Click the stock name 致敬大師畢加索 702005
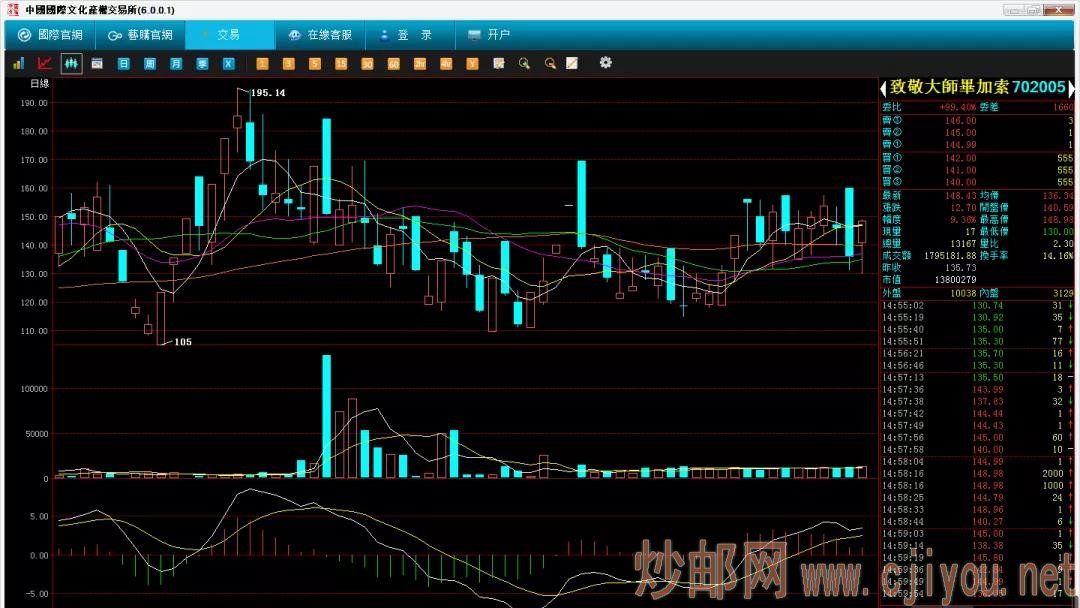1080x608 pixels. click(x=977, y=87)
